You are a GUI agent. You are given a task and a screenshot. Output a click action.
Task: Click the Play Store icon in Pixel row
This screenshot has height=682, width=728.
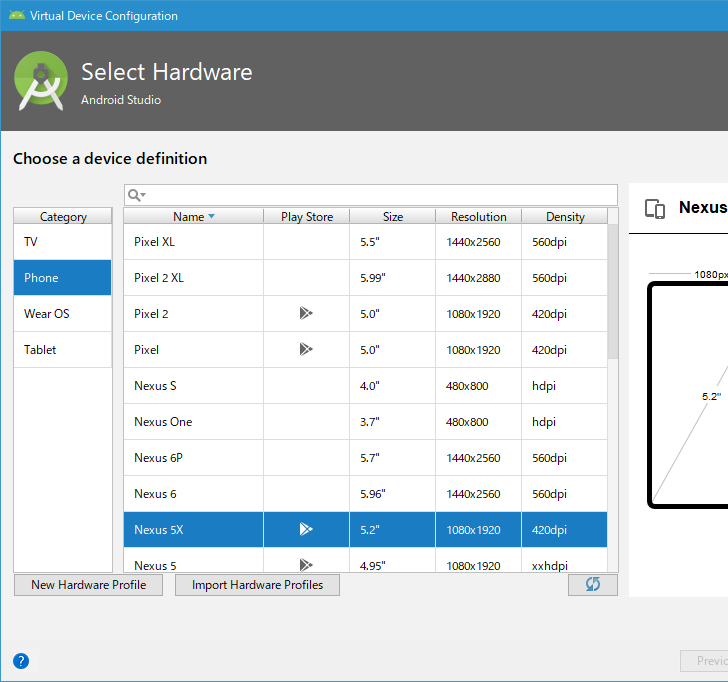(306, 349)
